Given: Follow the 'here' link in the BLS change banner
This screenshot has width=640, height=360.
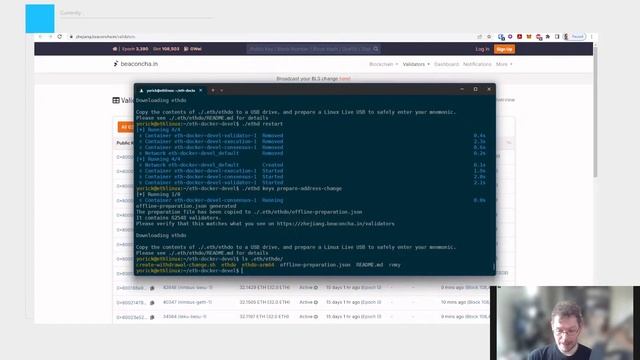Looking at the screenshot, I should click(x=345, y=79).
